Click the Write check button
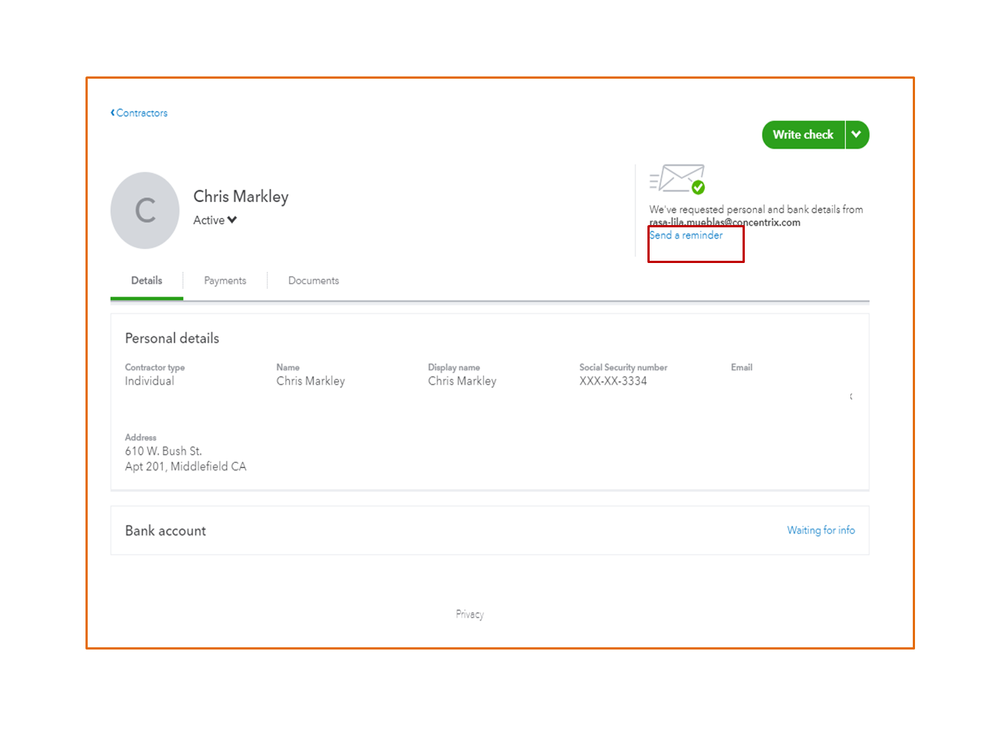This screenshot has width=999, height=749. [x=803, y=134]
